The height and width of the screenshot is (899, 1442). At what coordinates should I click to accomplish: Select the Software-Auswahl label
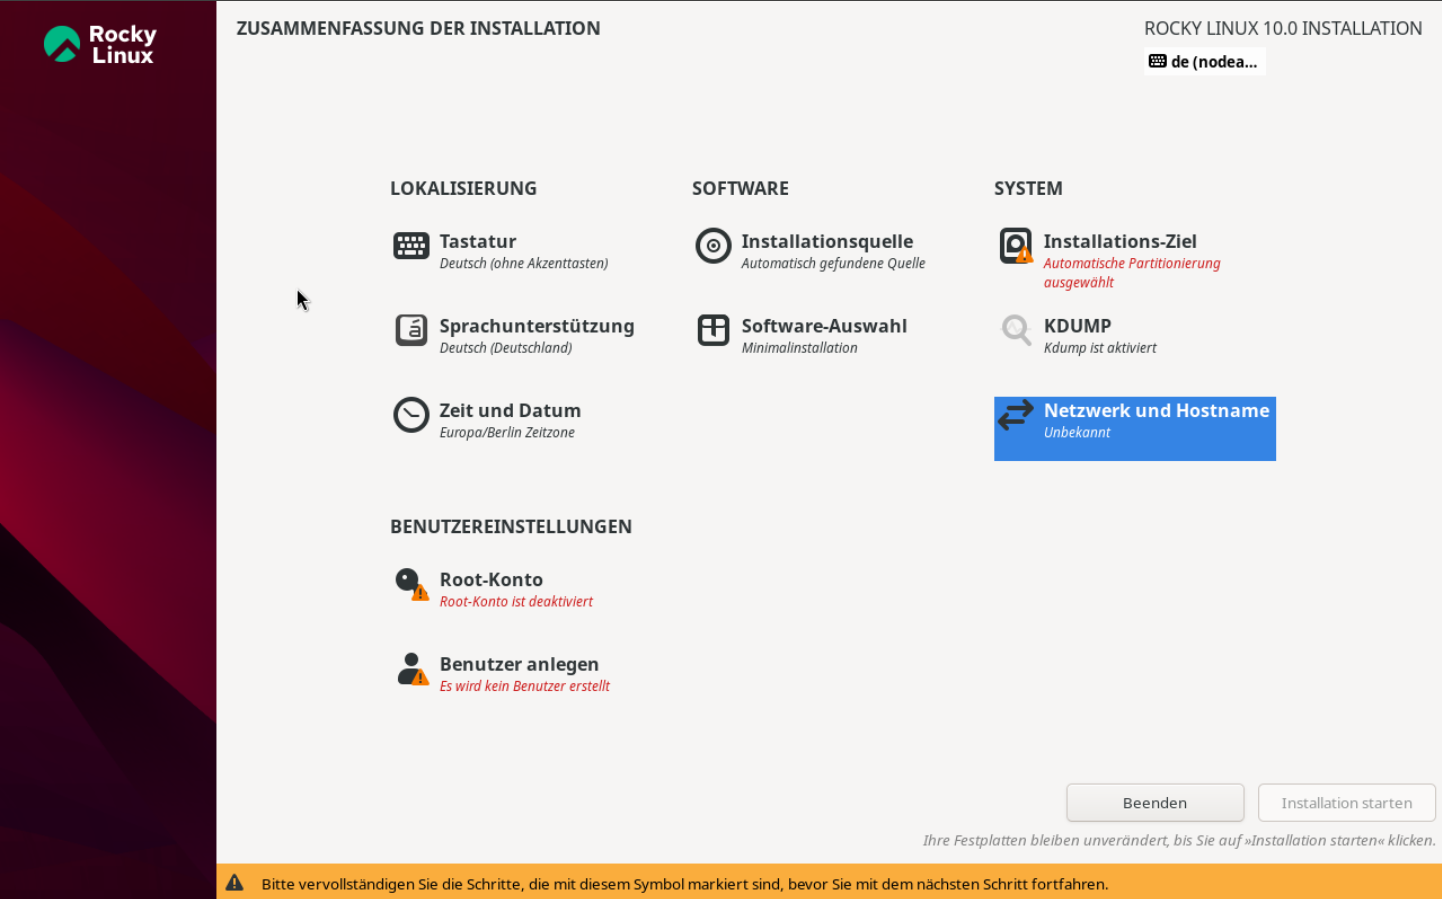coord(824,326)
